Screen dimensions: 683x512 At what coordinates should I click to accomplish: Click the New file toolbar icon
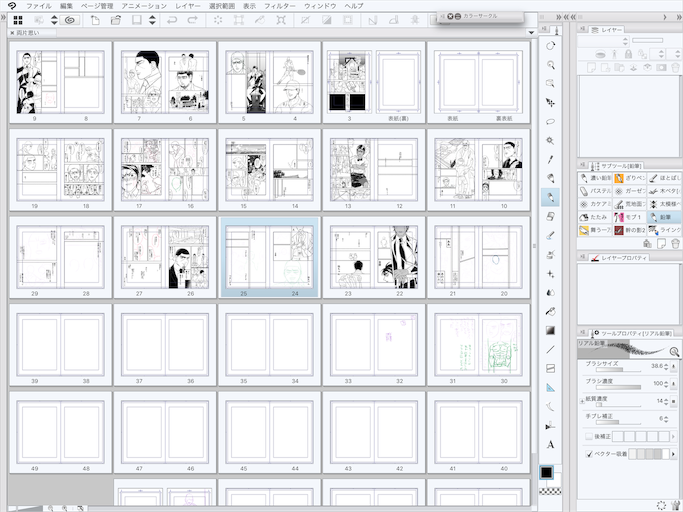(x=95, y=20)
